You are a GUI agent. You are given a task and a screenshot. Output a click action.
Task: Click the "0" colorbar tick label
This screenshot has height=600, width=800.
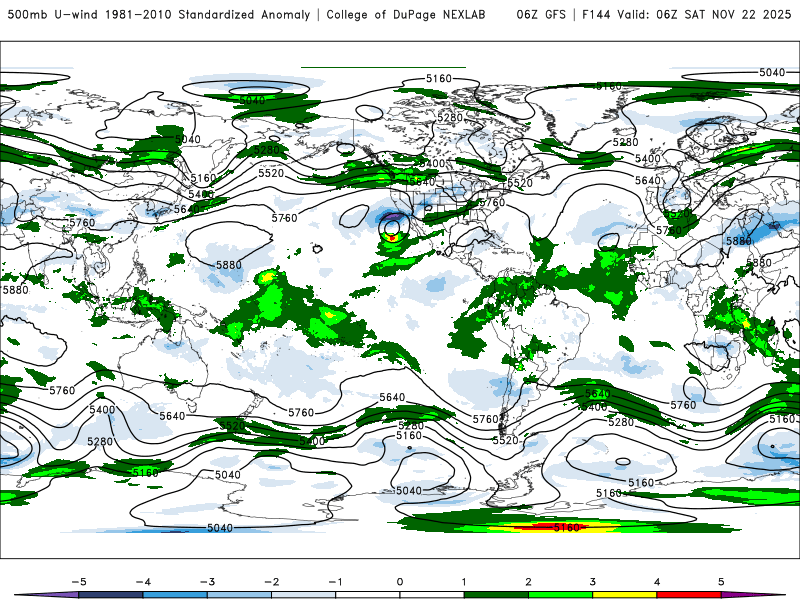399,582
